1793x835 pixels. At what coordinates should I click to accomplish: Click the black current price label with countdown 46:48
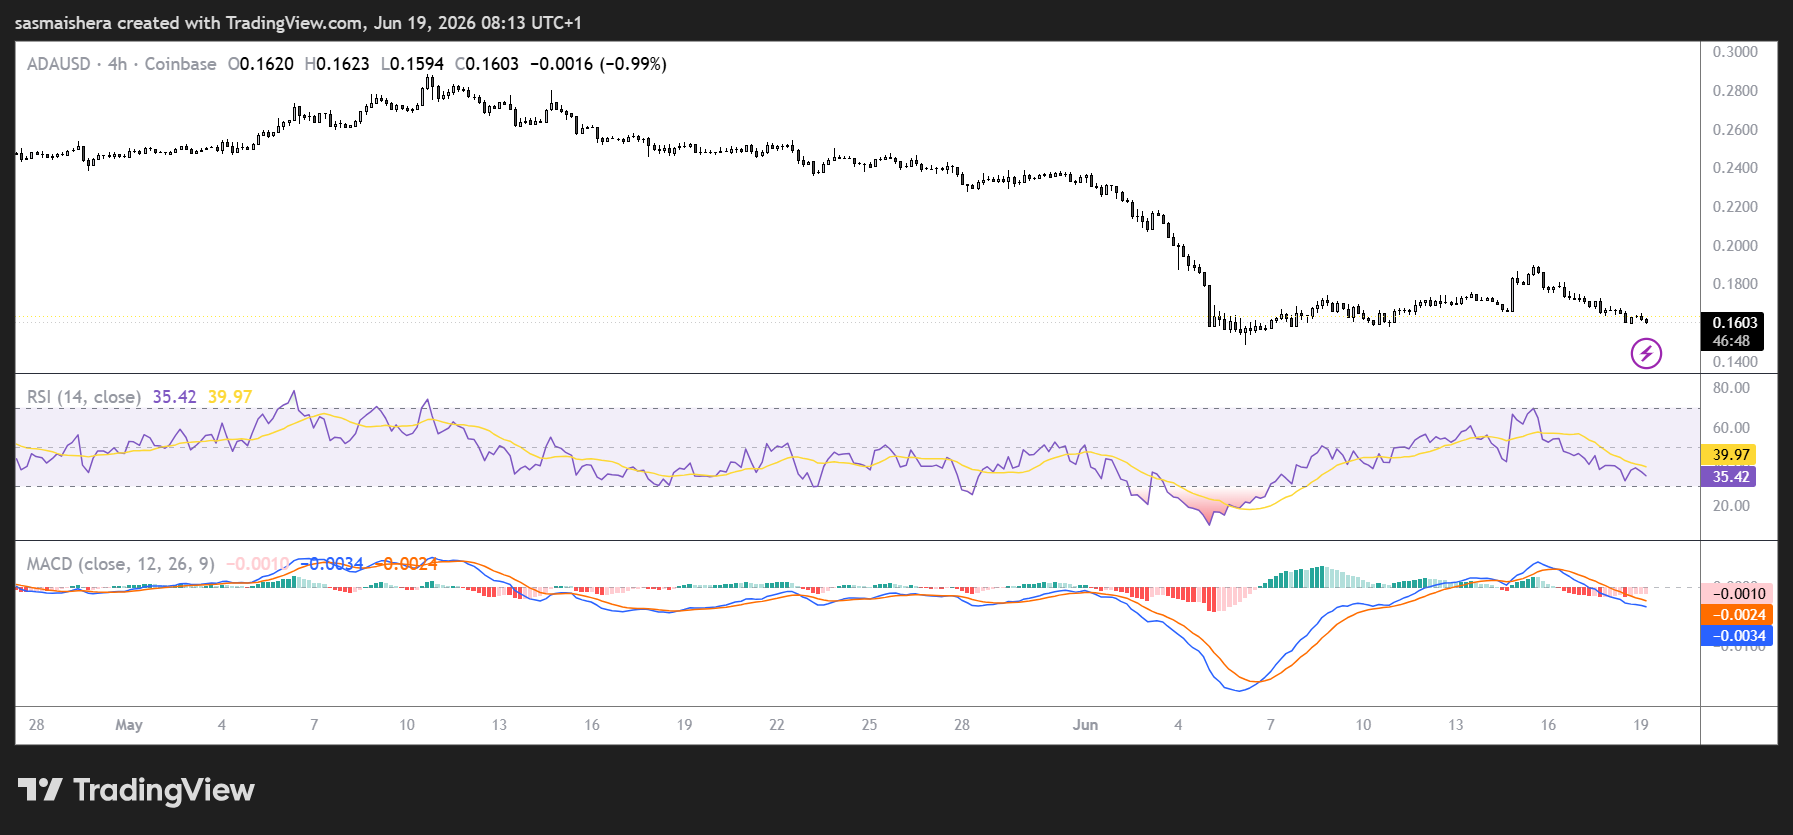[x=1733, y=331]
